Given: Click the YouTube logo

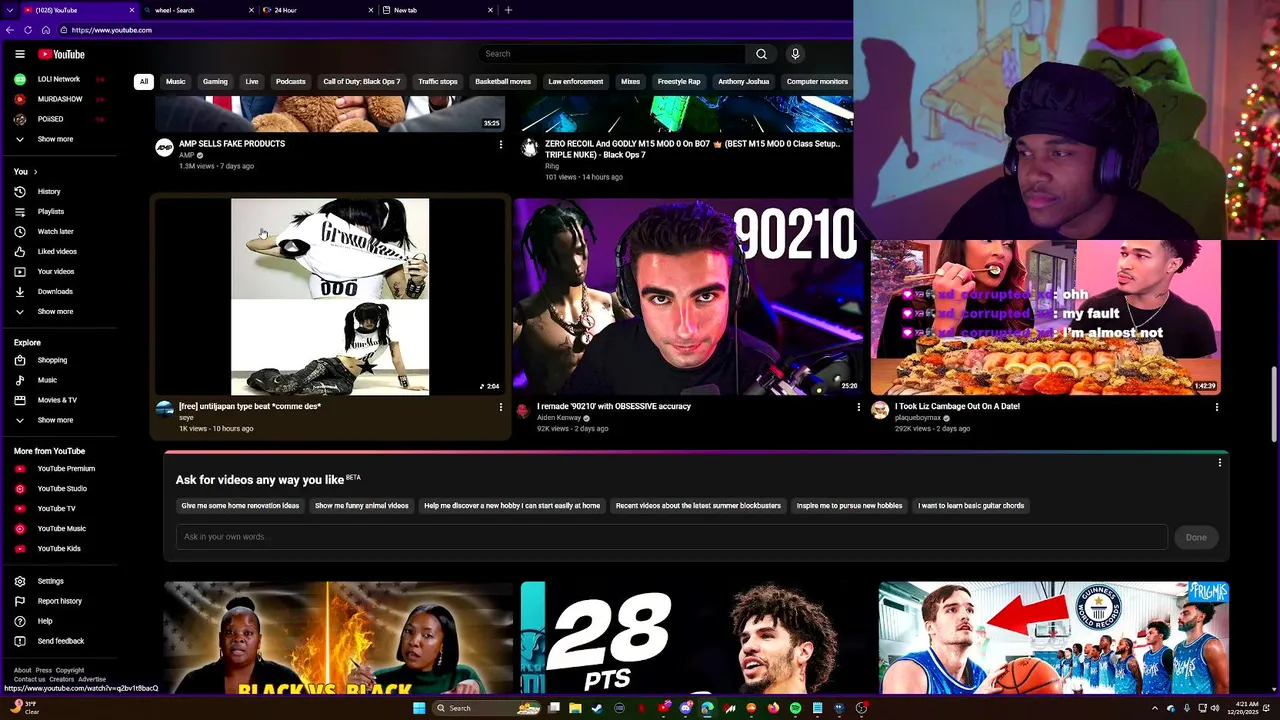Looking at the screenshot, I should point(61,54).
